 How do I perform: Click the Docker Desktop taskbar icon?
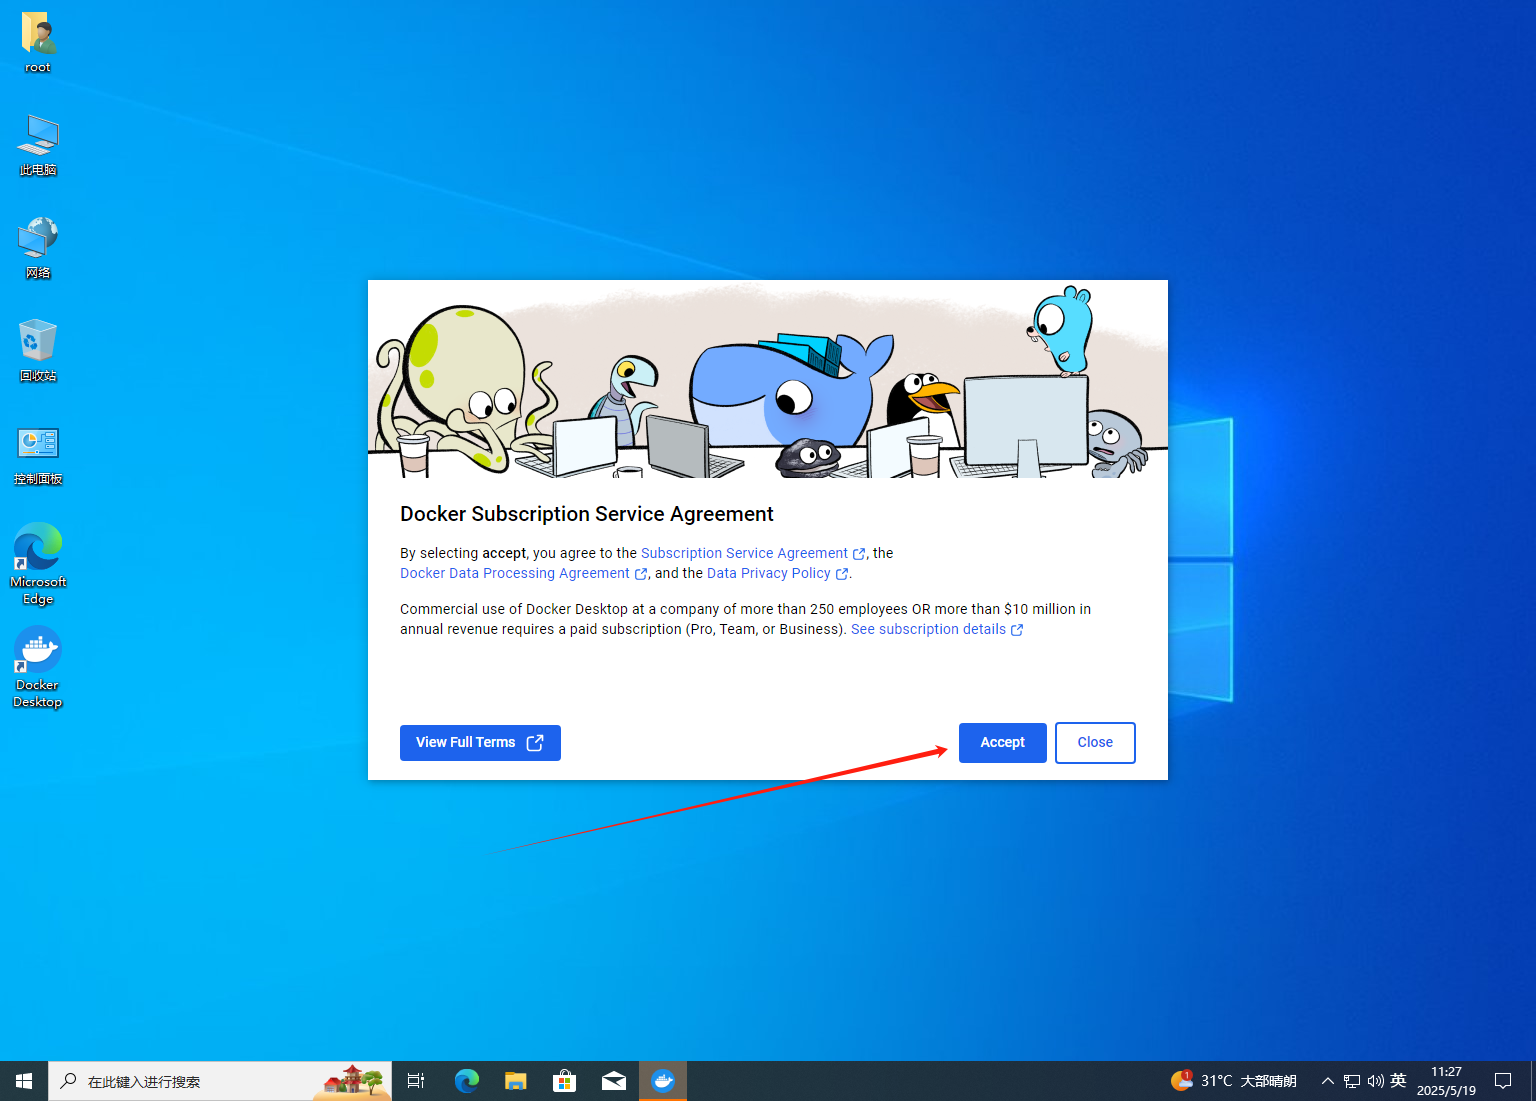coord(663,1081)
